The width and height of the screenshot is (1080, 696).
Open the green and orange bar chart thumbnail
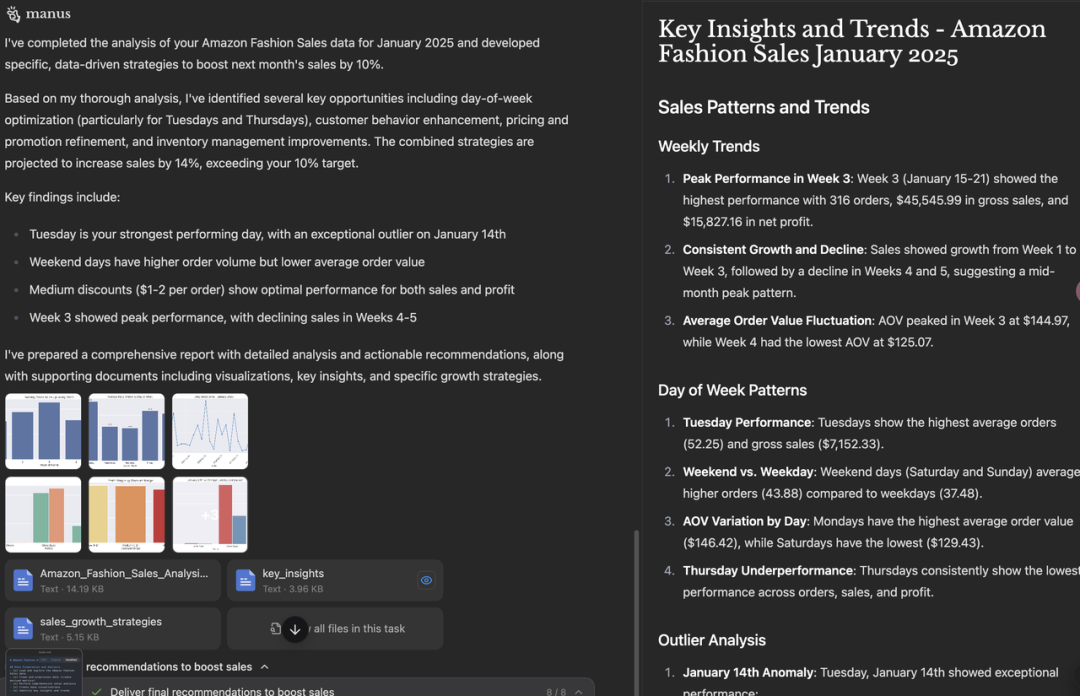pyautogui.click(x=43, y=514)
